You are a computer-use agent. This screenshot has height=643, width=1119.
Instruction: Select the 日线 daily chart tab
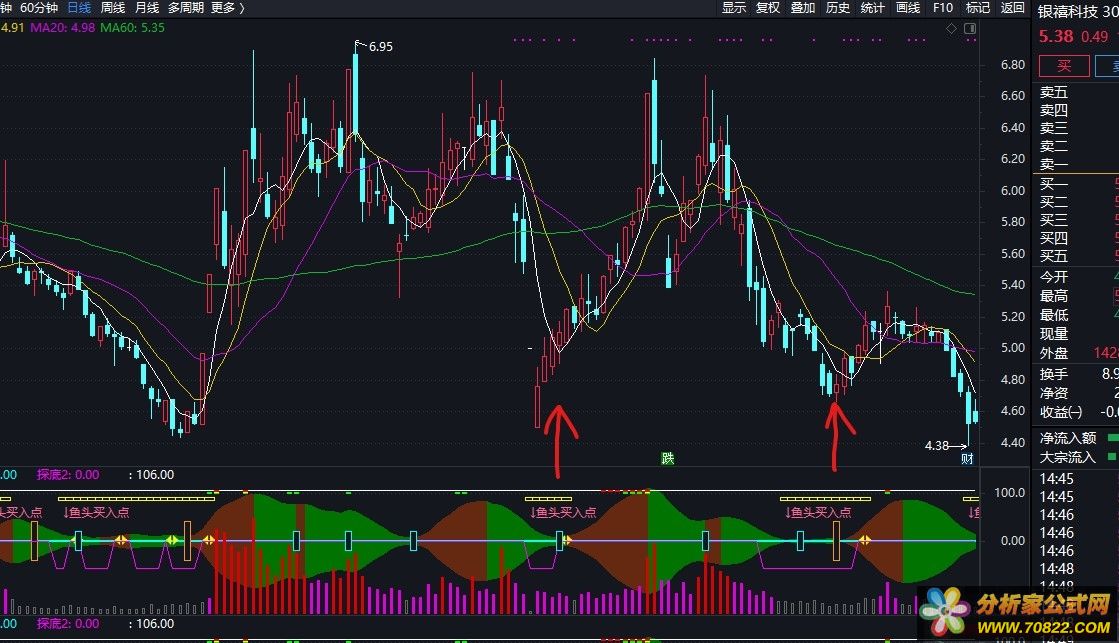79,8
